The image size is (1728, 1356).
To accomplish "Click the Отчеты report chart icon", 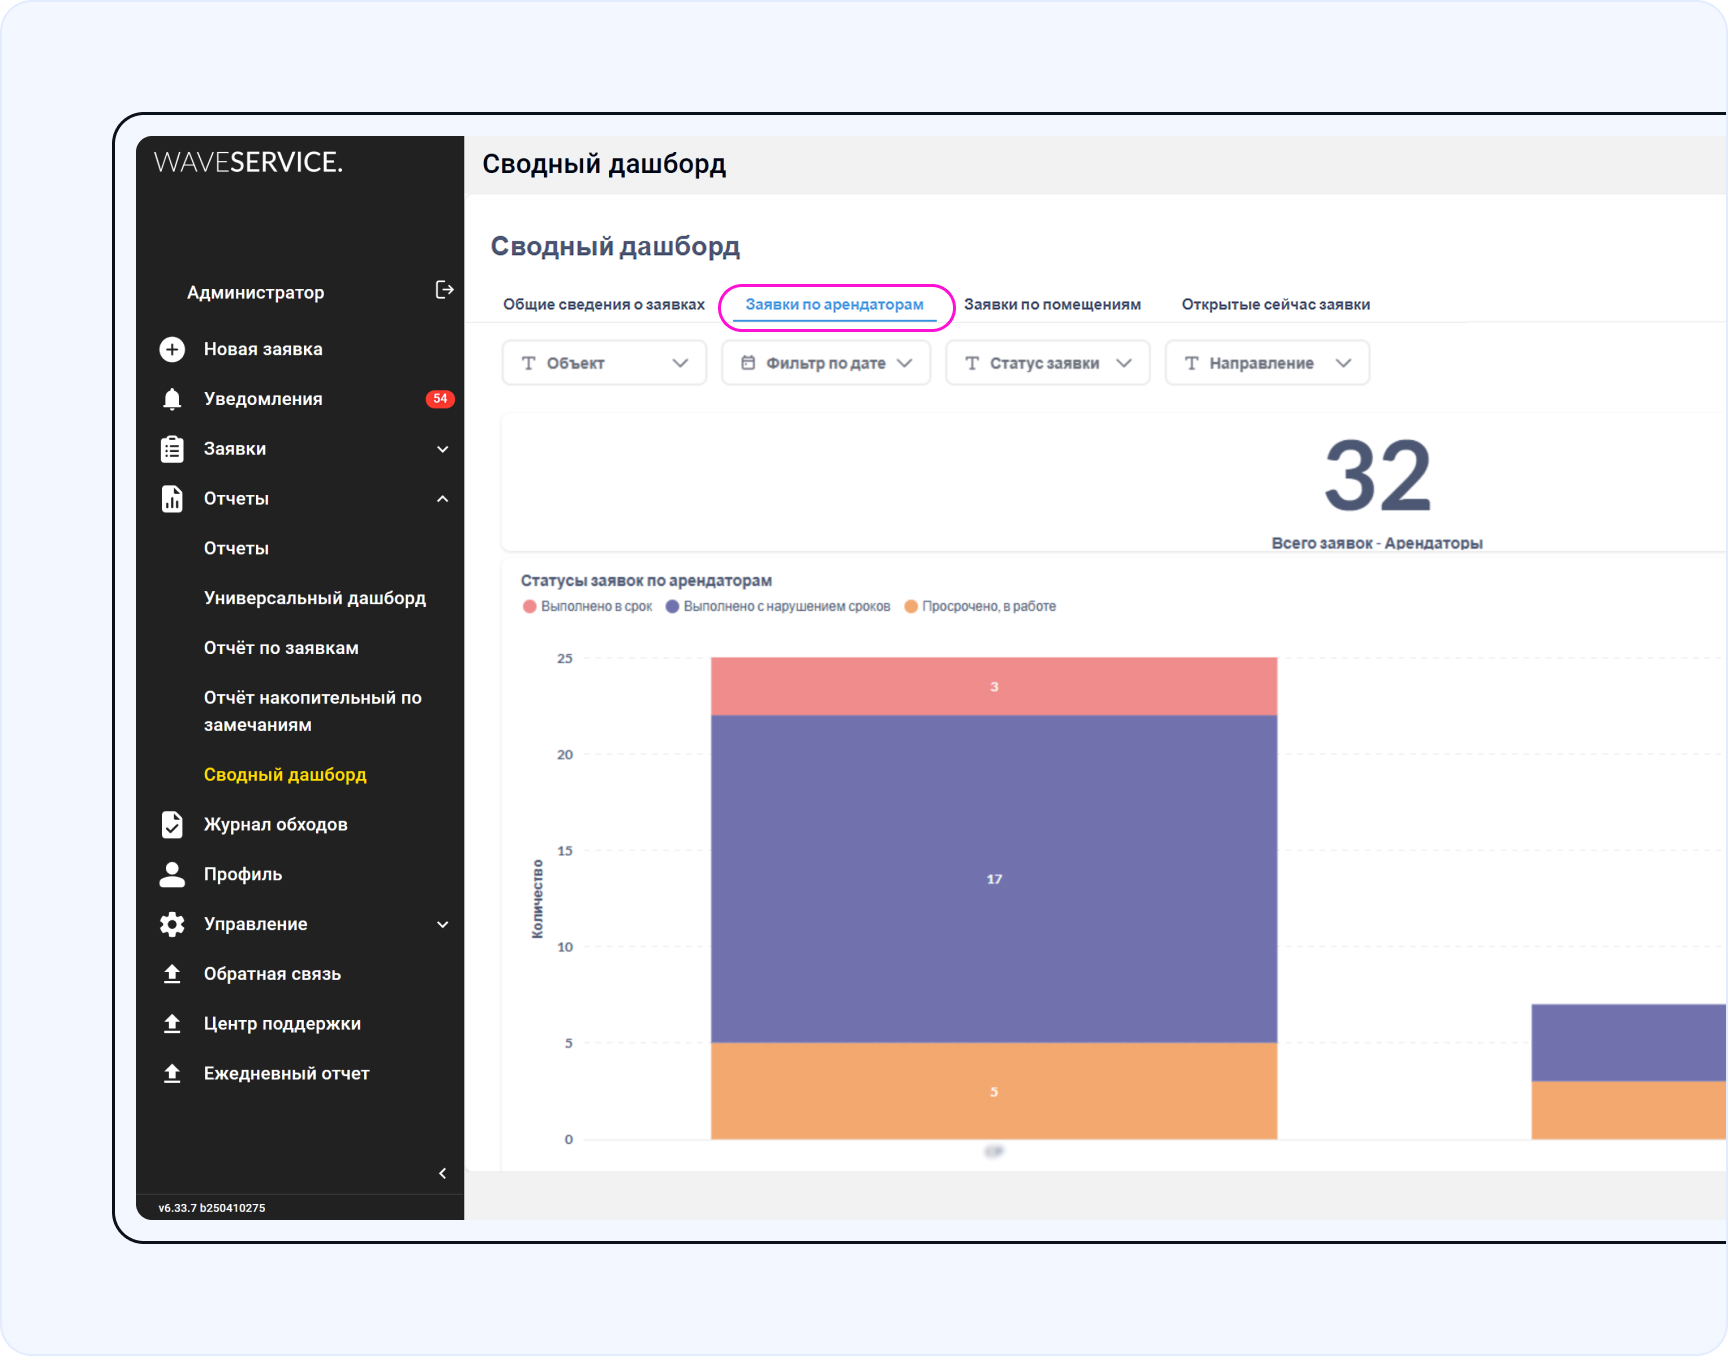I will pos(172,499).
